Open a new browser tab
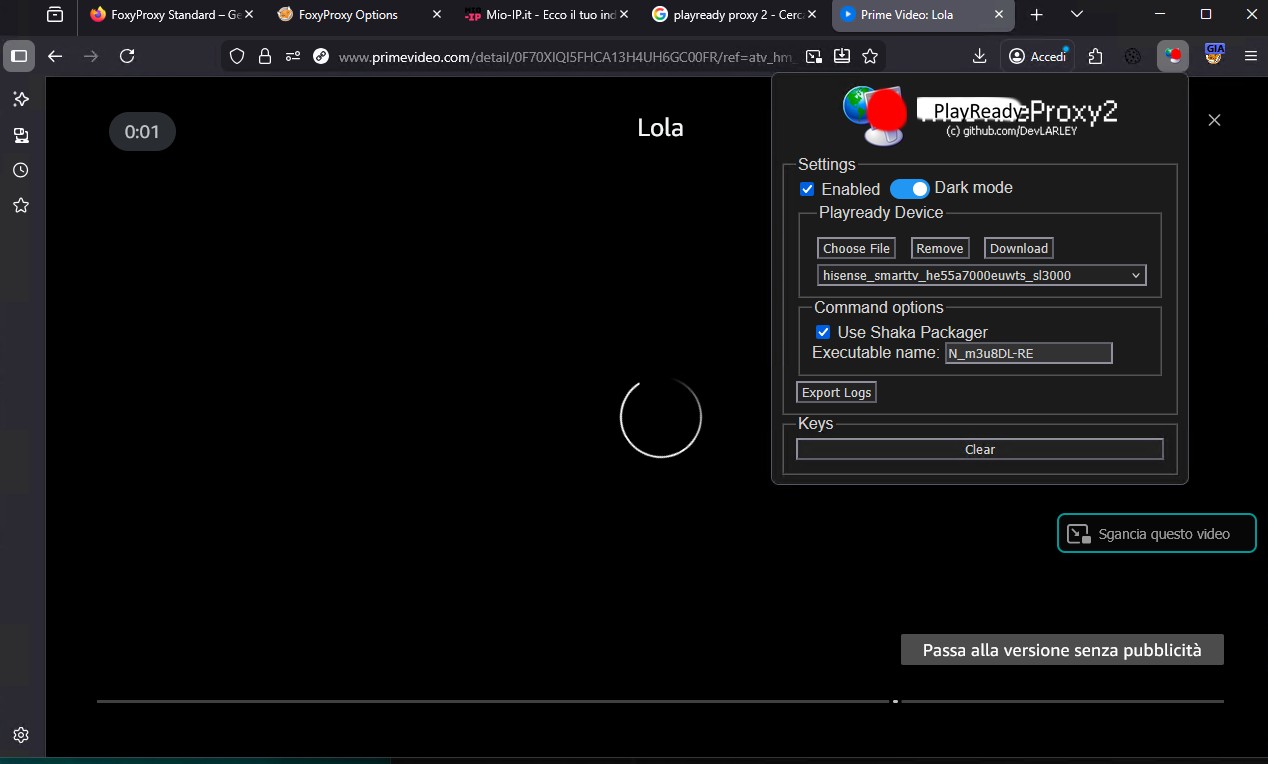 [x=1037, y=15]
